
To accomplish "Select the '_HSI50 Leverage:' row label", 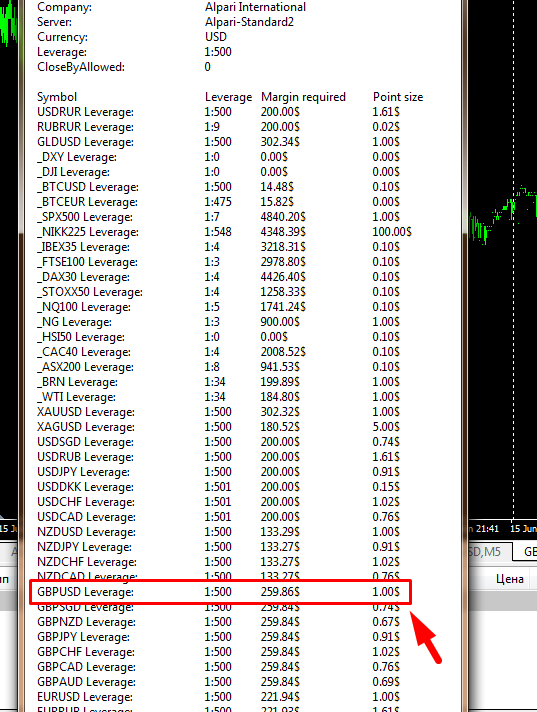I will click(x=81, y=337).
